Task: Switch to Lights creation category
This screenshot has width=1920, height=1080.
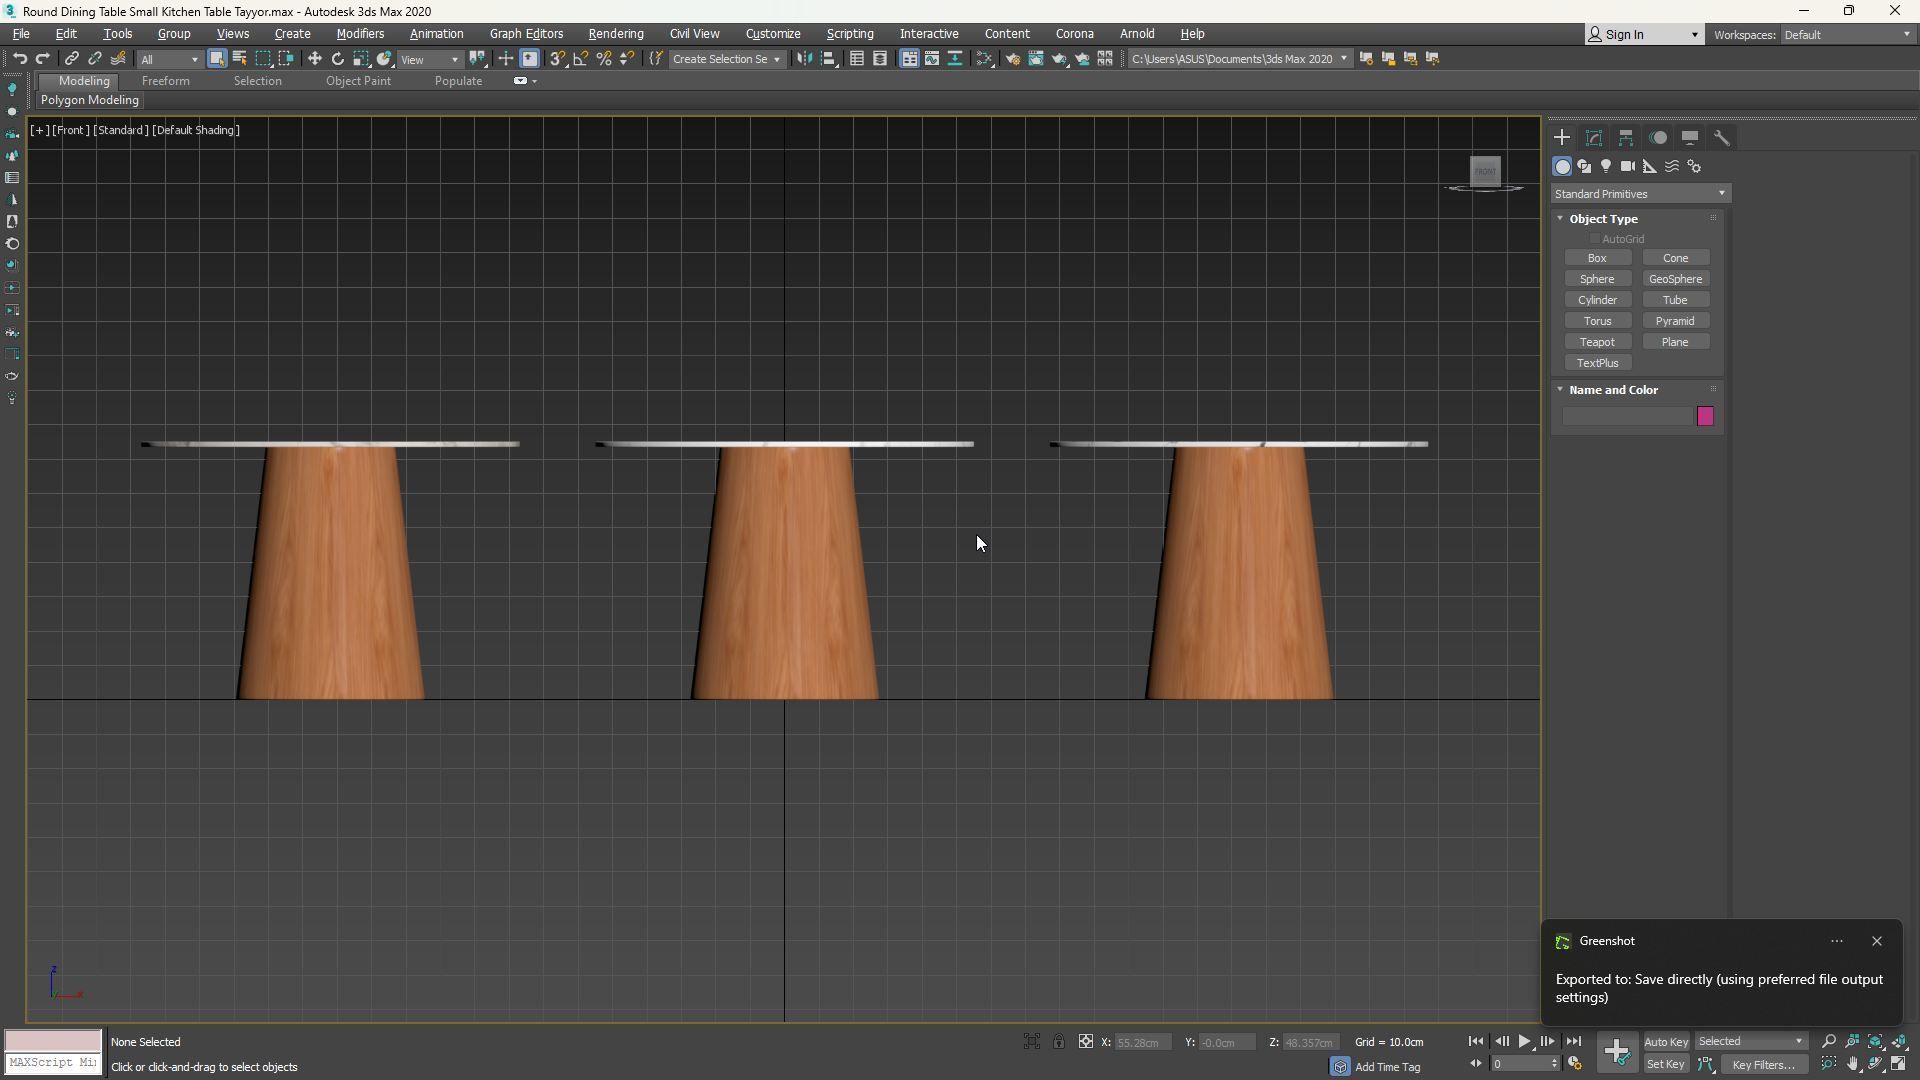Action: pyautogui.click(x=1606, y=167)
